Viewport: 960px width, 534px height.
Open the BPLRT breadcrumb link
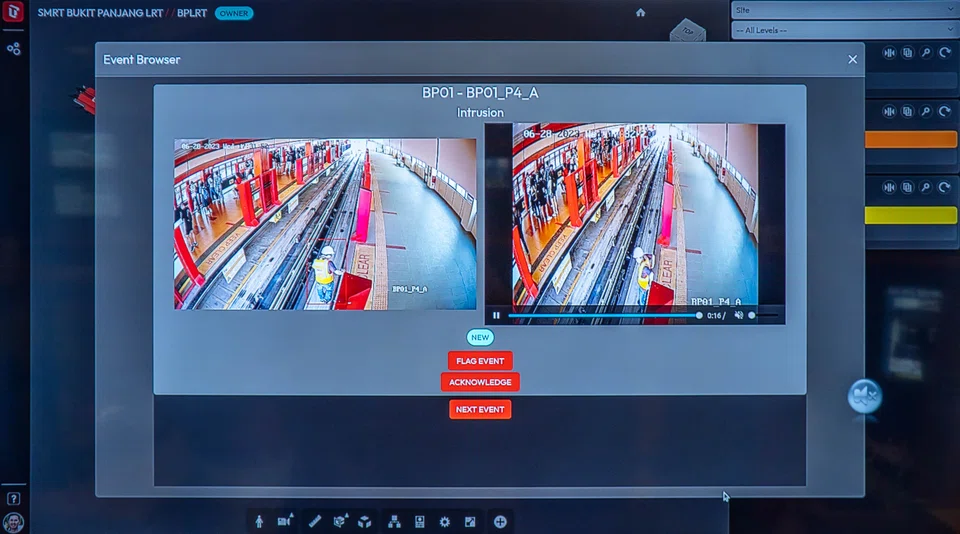[x=192, y=13]
